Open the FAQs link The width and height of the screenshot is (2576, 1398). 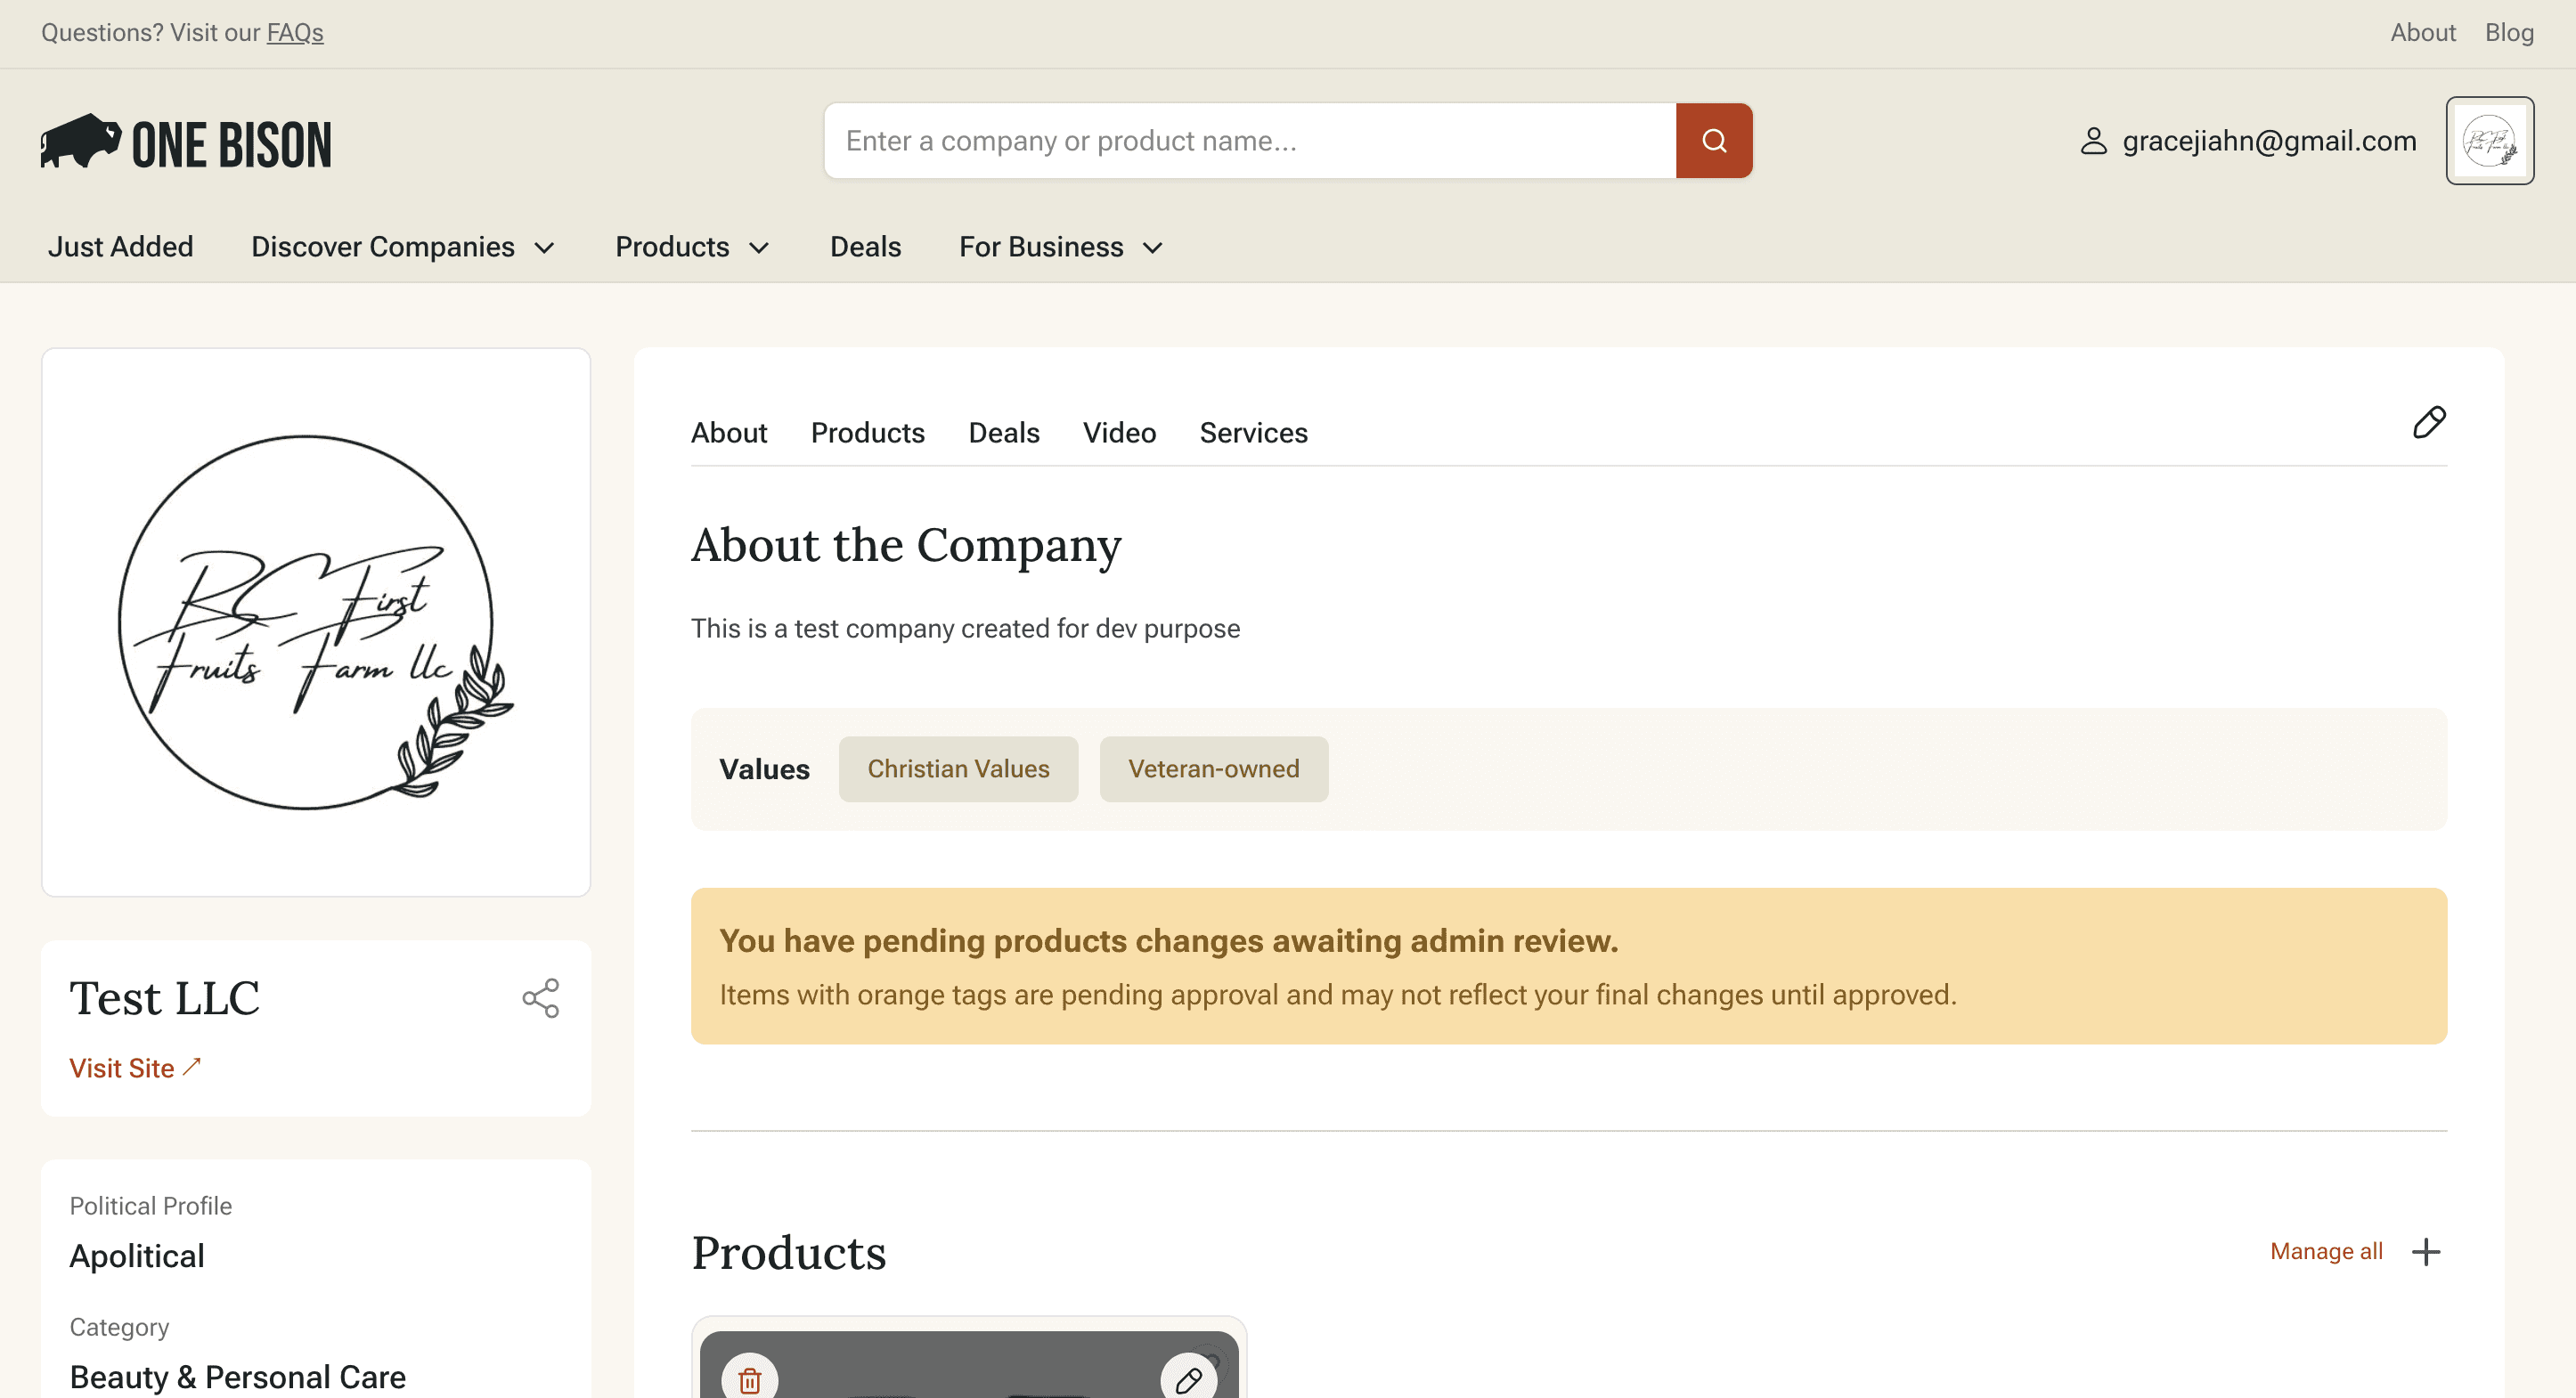click(x=295, y=33)
